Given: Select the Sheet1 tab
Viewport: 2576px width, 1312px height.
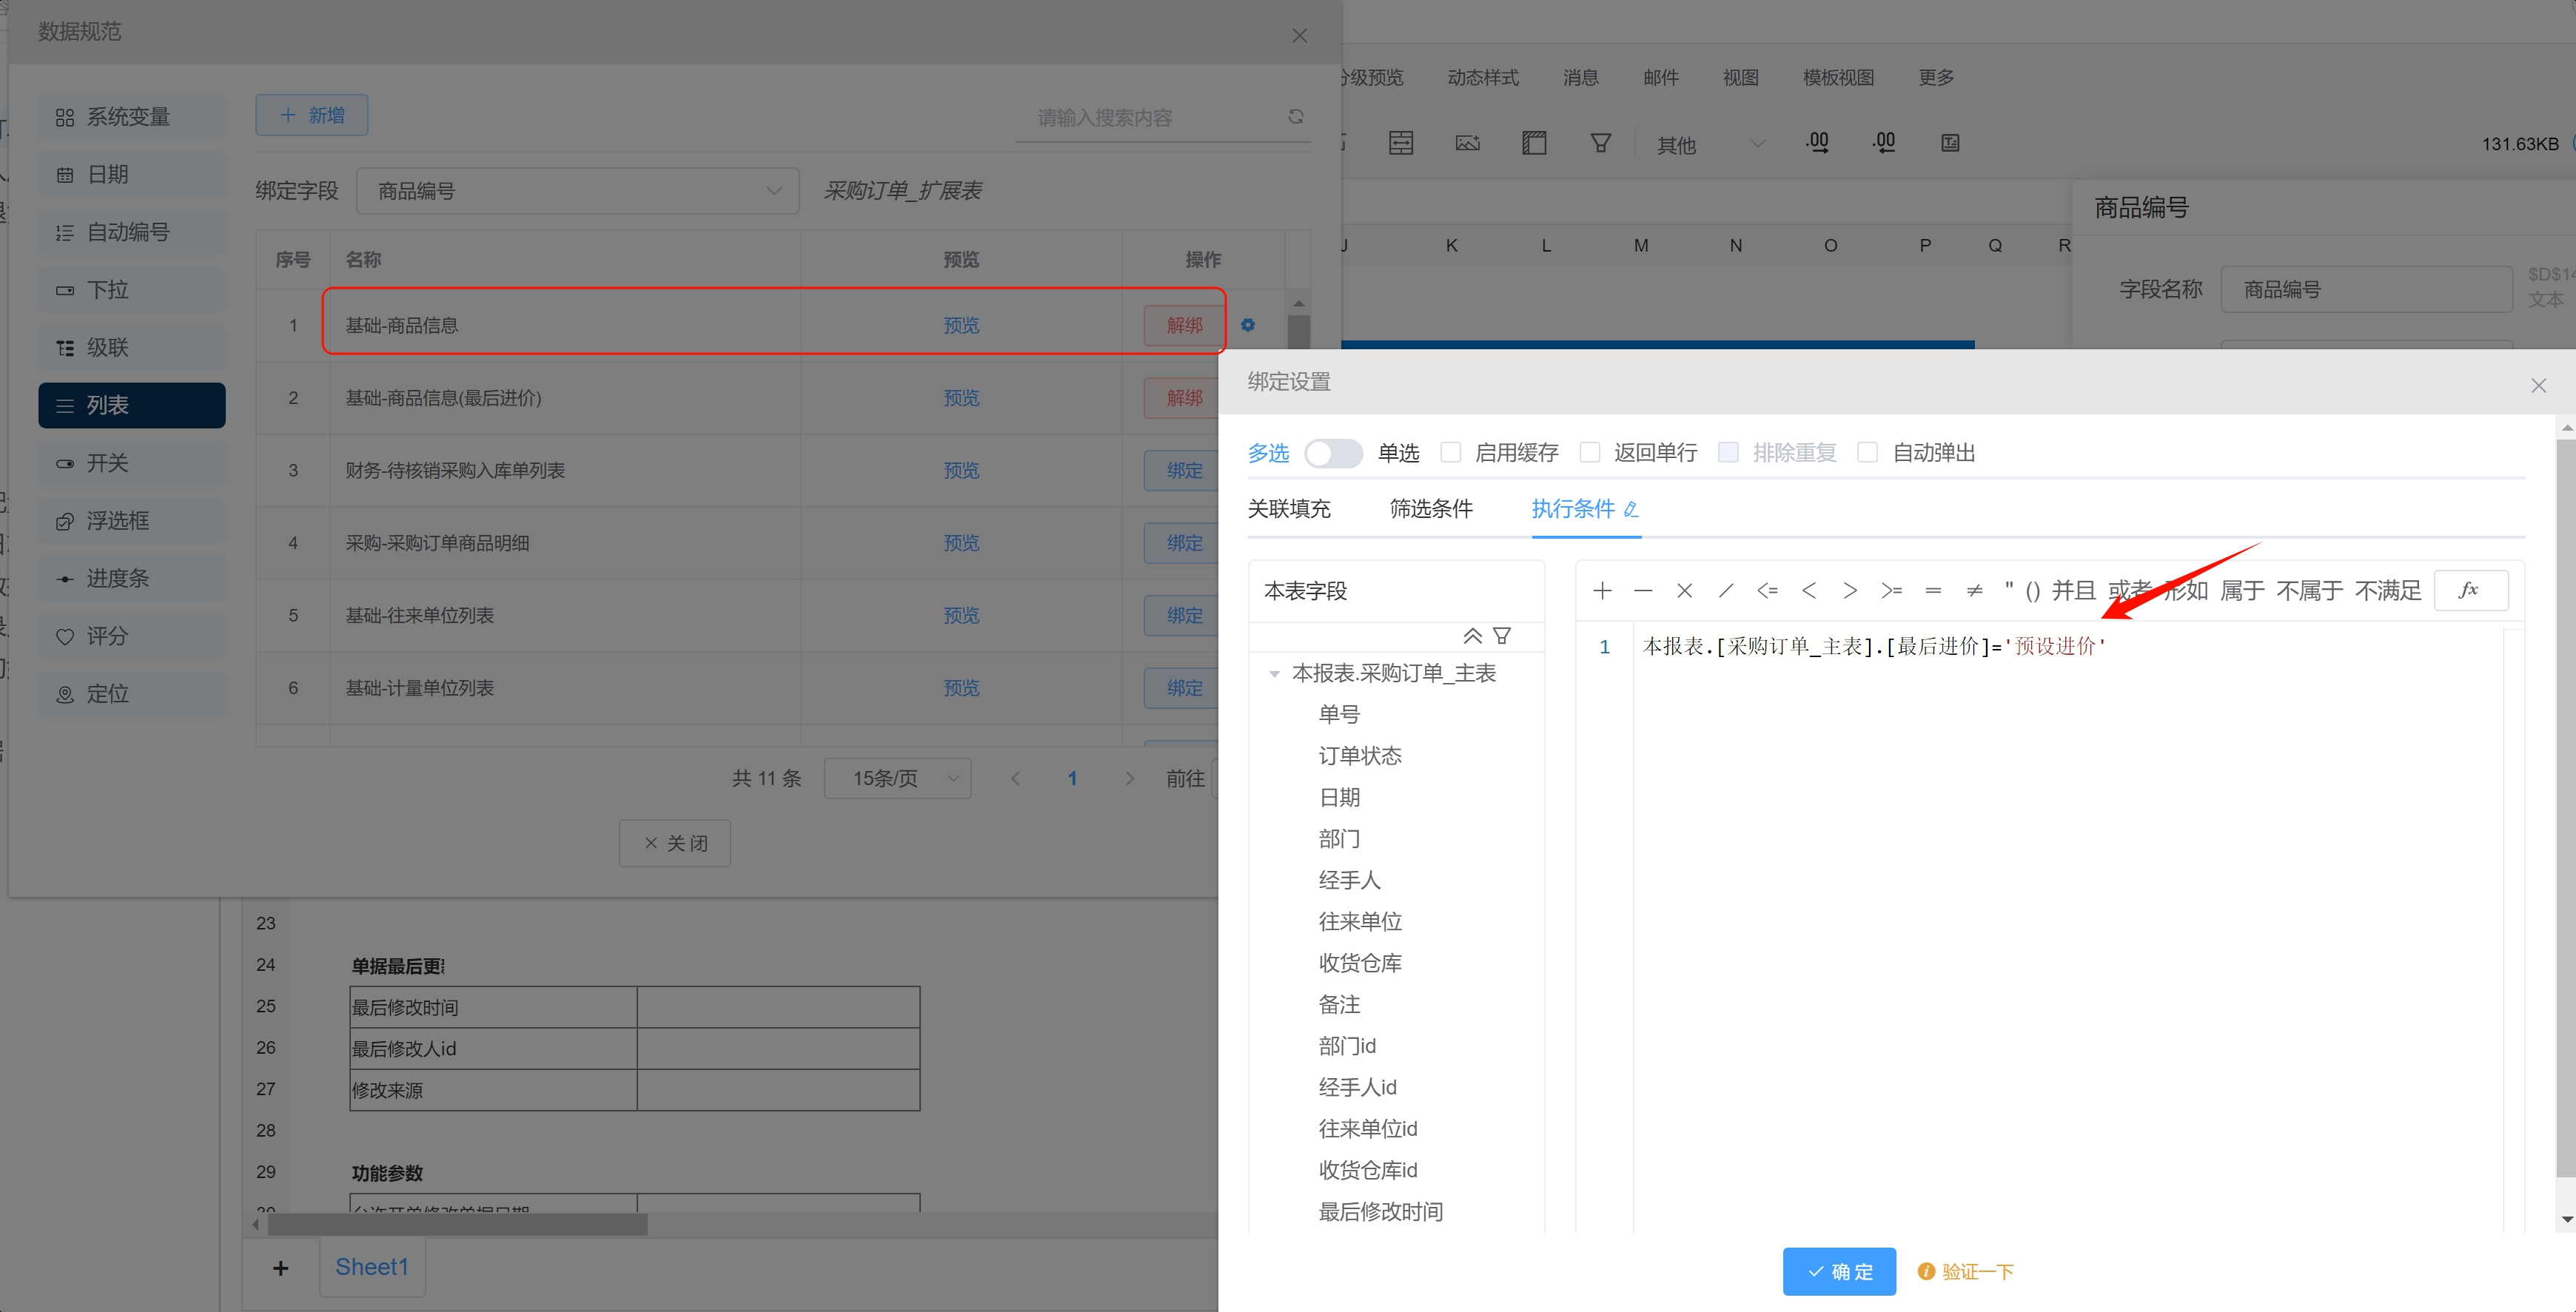Looking at the screenshot, I should click(x=372, y=1267).
